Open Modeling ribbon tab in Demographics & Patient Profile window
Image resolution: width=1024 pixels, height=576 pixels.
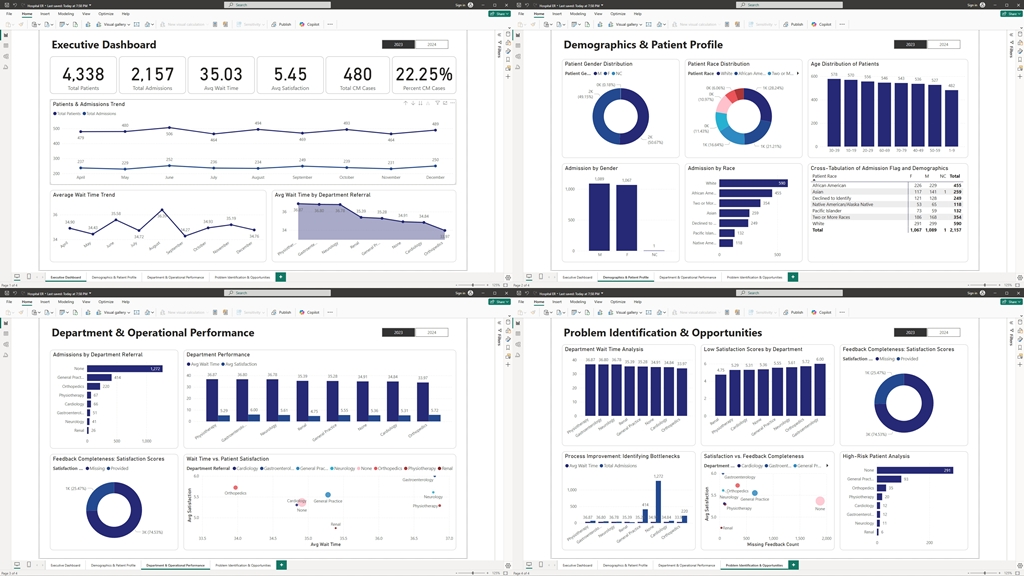(577, 14)
